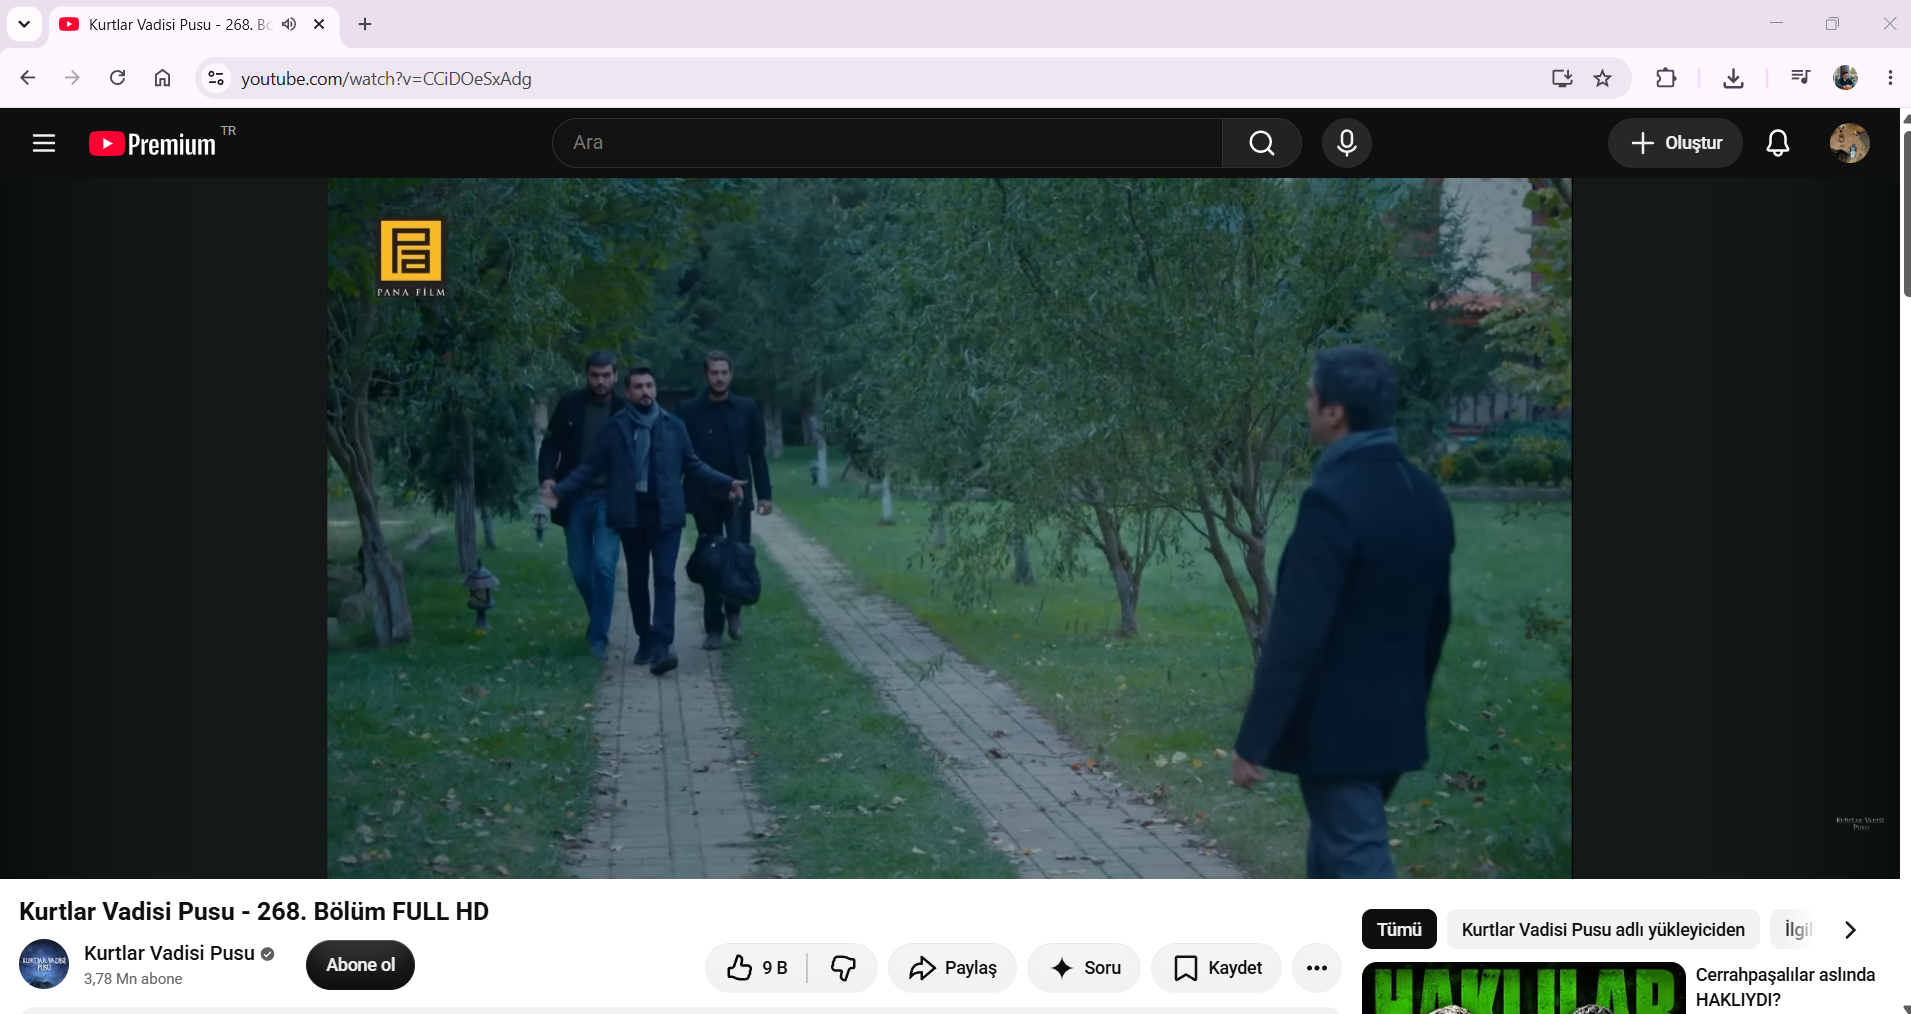Show more filter chips with the arrow
Screen dimensions: 1911x1014
coord(1850,930)
